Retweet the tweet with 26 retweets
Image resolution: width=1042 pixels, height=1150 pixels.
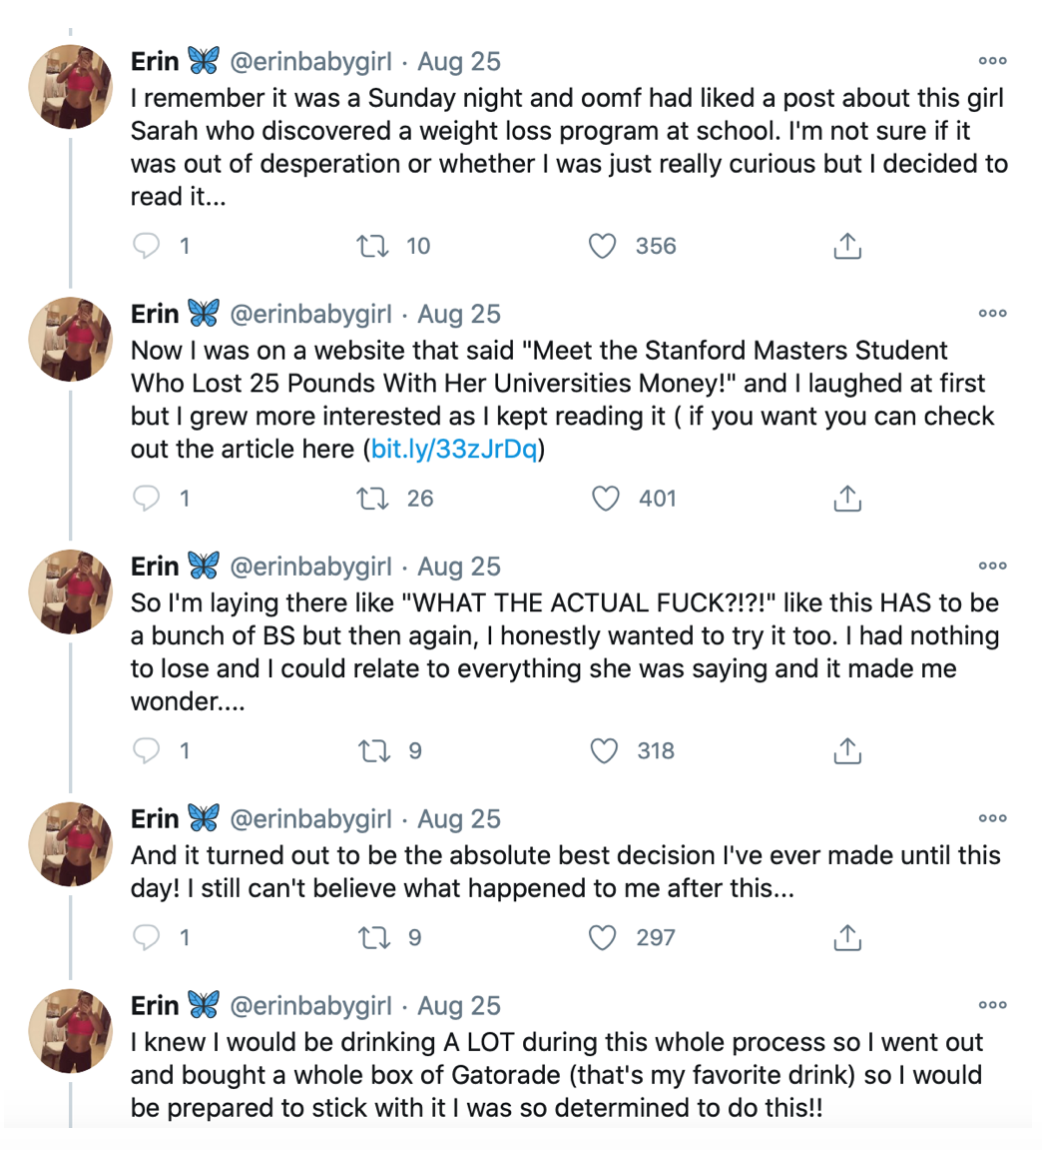tap(373, 499)
